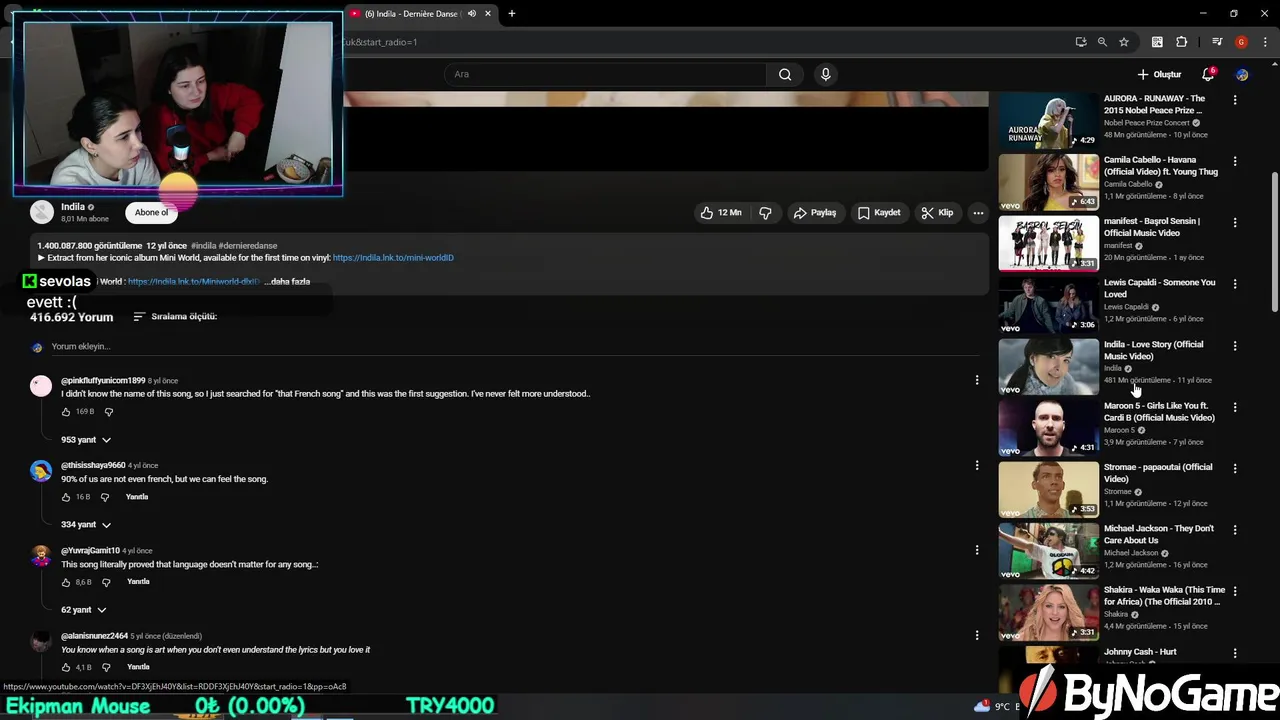Open Maroon 5 Girls Like You thumbnail
Image resolution: width=1280 pixels, height=720 pixels.
[1048, 427]
